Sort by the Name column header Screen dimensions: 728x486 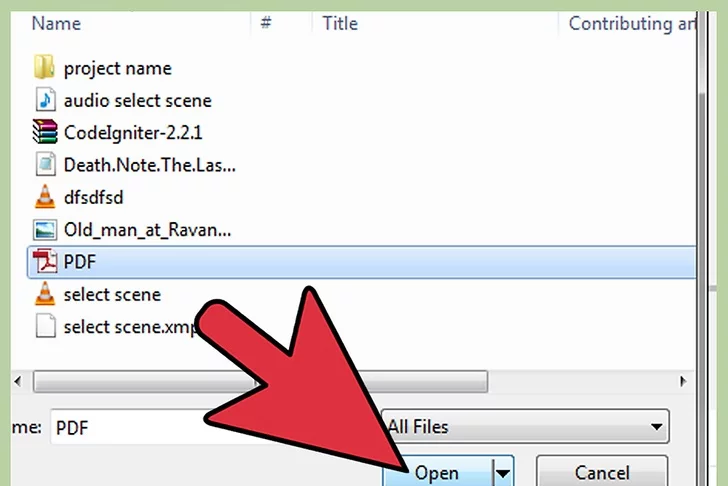[56, 23]
